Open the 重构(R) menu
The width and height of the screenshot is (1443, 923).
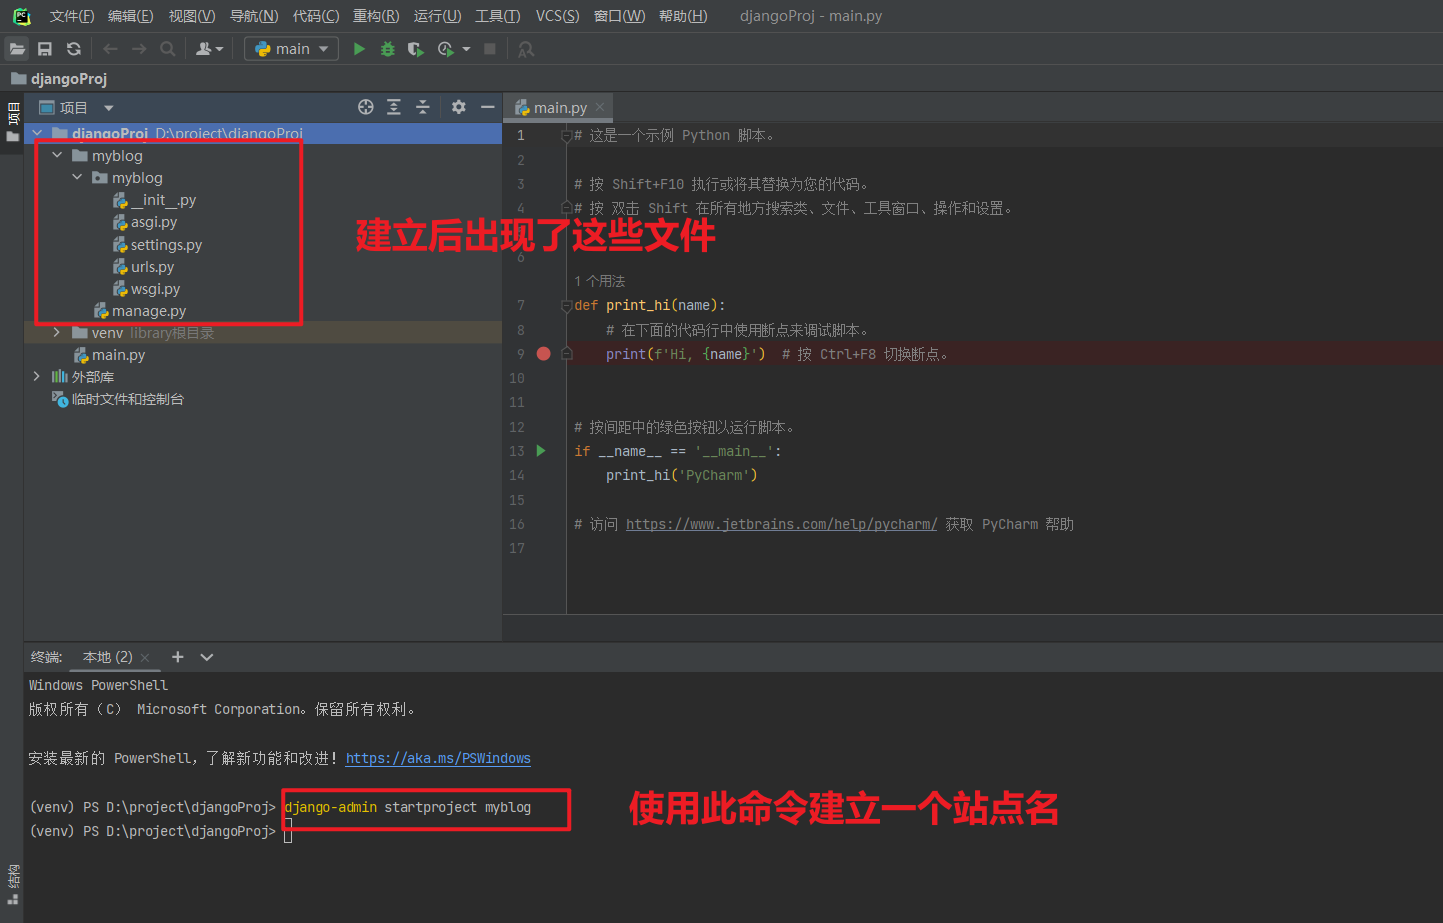tap(376, 16)
